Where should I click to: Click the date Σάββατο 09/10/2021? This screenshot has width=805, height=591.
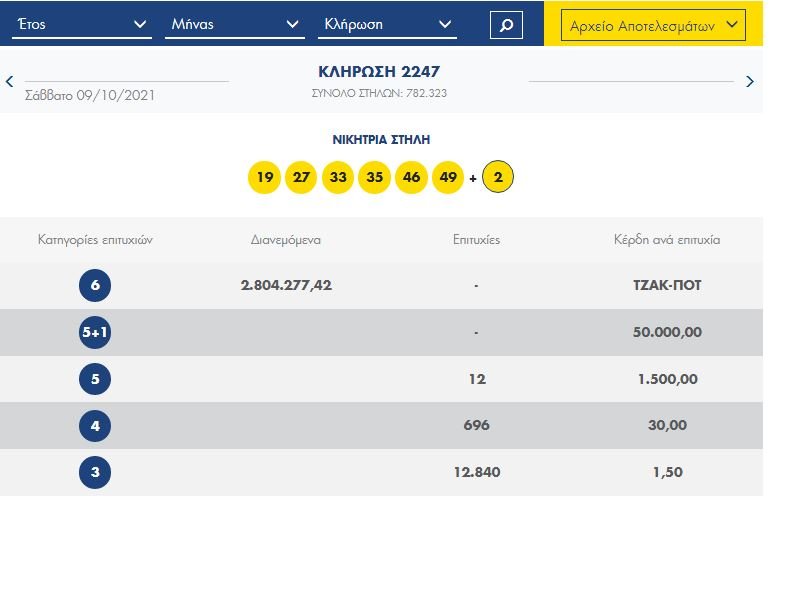90,96
